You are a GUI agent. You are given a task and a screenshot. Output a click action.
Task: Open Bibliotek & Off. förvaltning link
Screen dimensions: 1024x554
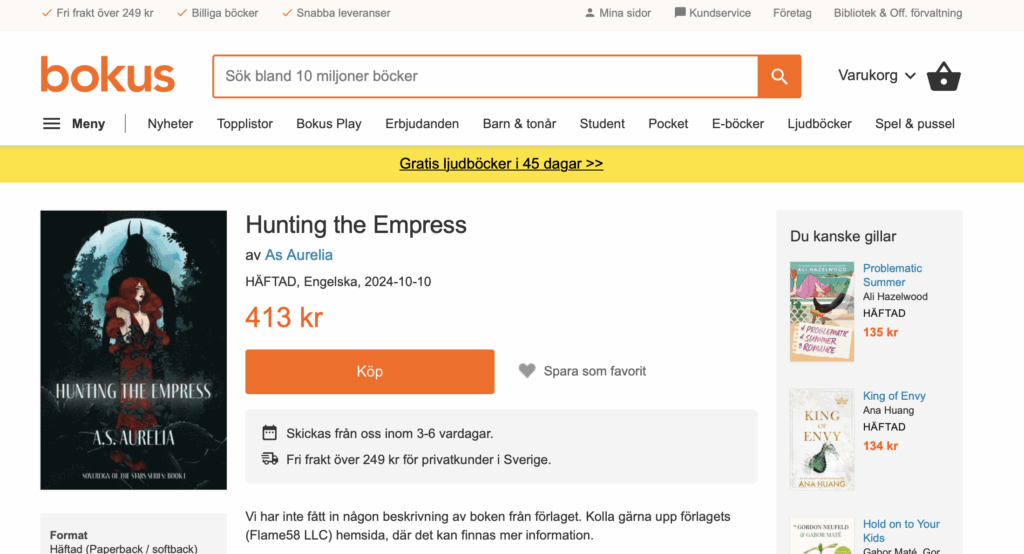pos(898,12)
